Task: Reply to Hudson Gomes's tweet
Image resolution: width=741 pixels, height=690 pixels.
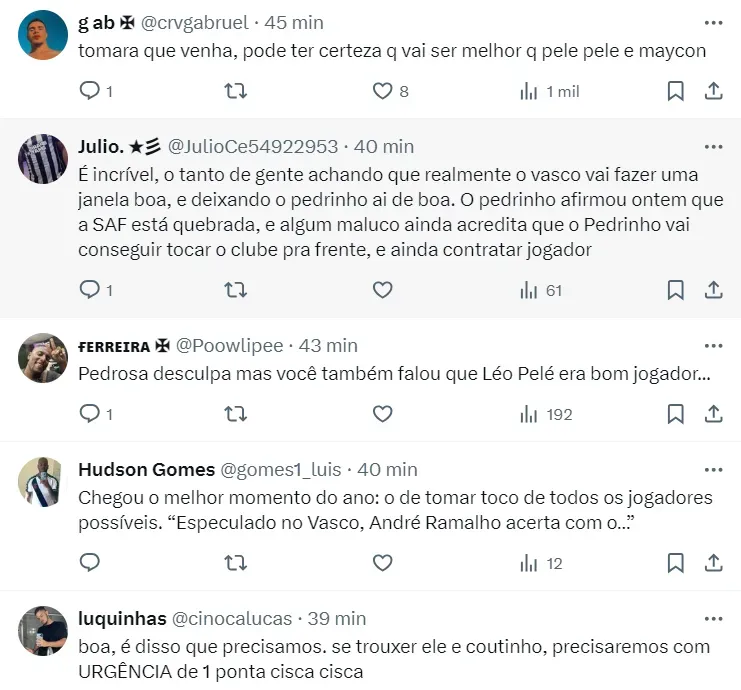Action: (x=90, y=563)
